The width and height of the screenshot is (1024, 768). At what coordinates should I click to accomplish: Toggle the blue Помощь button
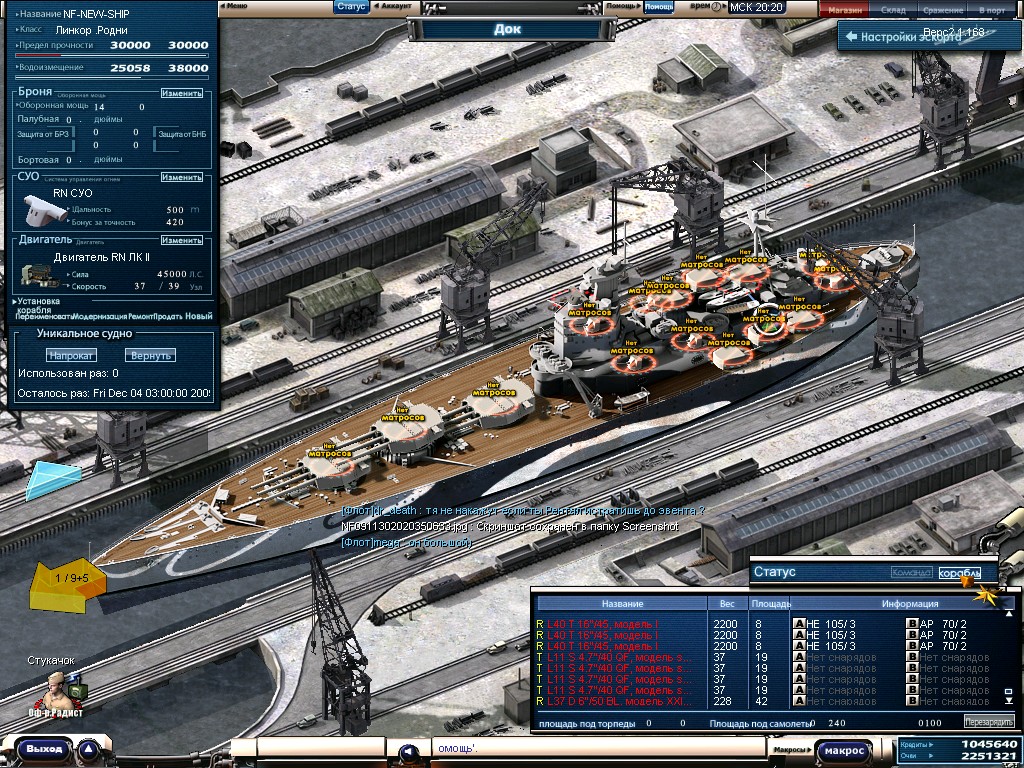(658, 7)
